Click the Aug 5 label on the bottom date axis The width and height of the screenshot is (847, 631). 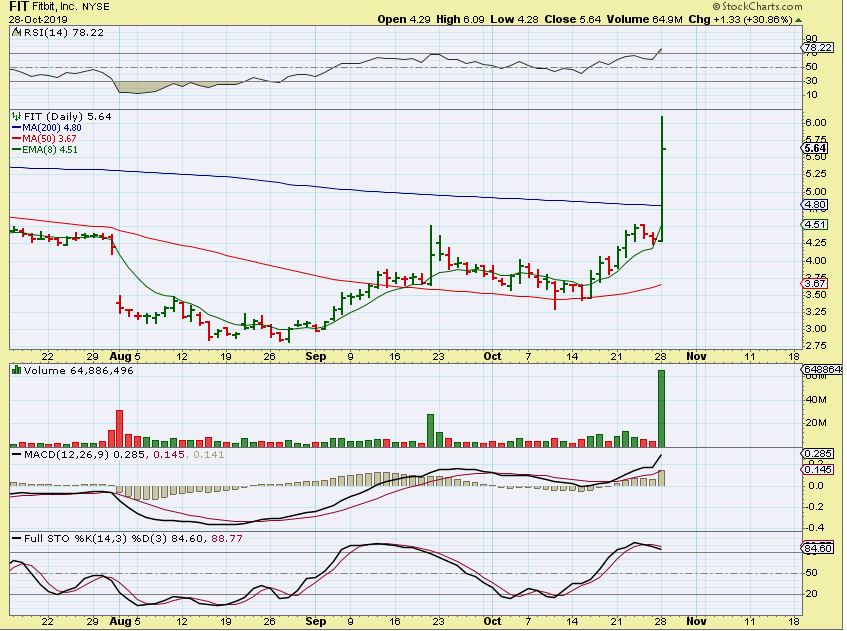[x=125, y=621]
